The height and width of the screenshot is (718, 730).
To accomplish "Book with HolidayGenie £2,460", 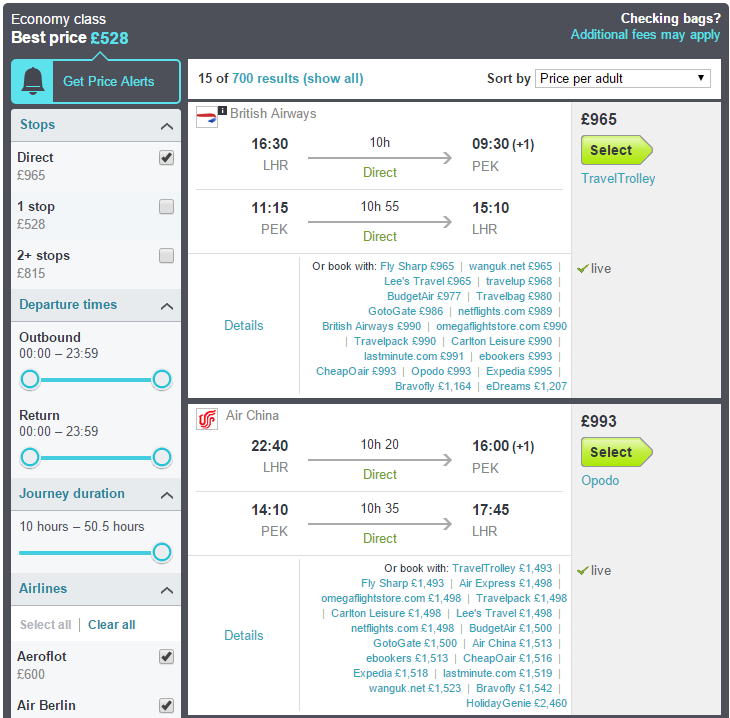I will pos(517,704).
